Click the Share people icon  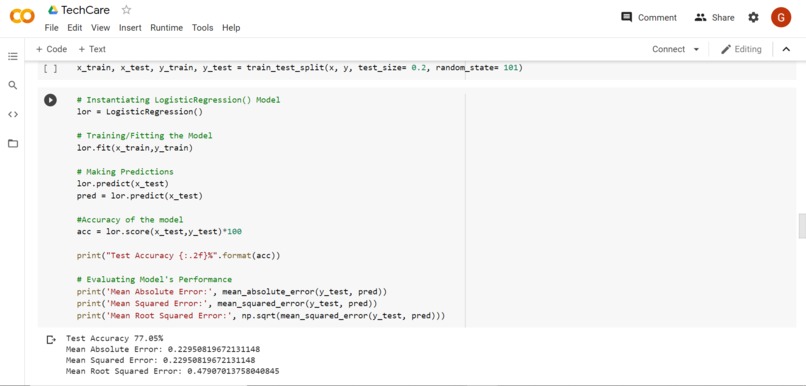[x=700, y=17]
